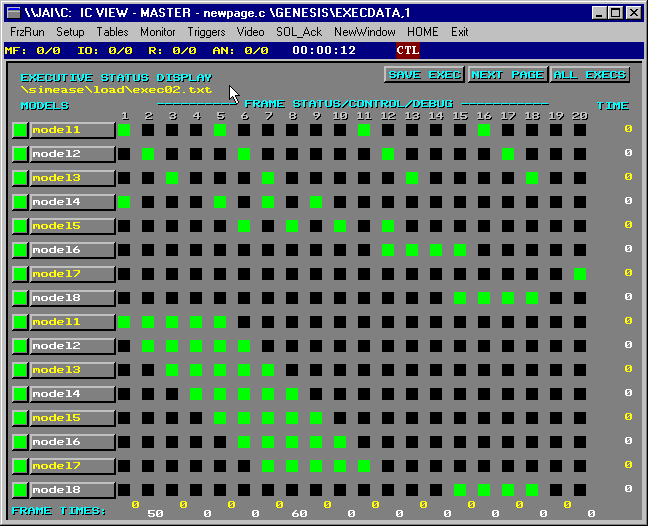Image resolution: width=648 pixels, height=526 pixels.
Task: Open the FrzRun menu
Action: click(x=27, y=32)
